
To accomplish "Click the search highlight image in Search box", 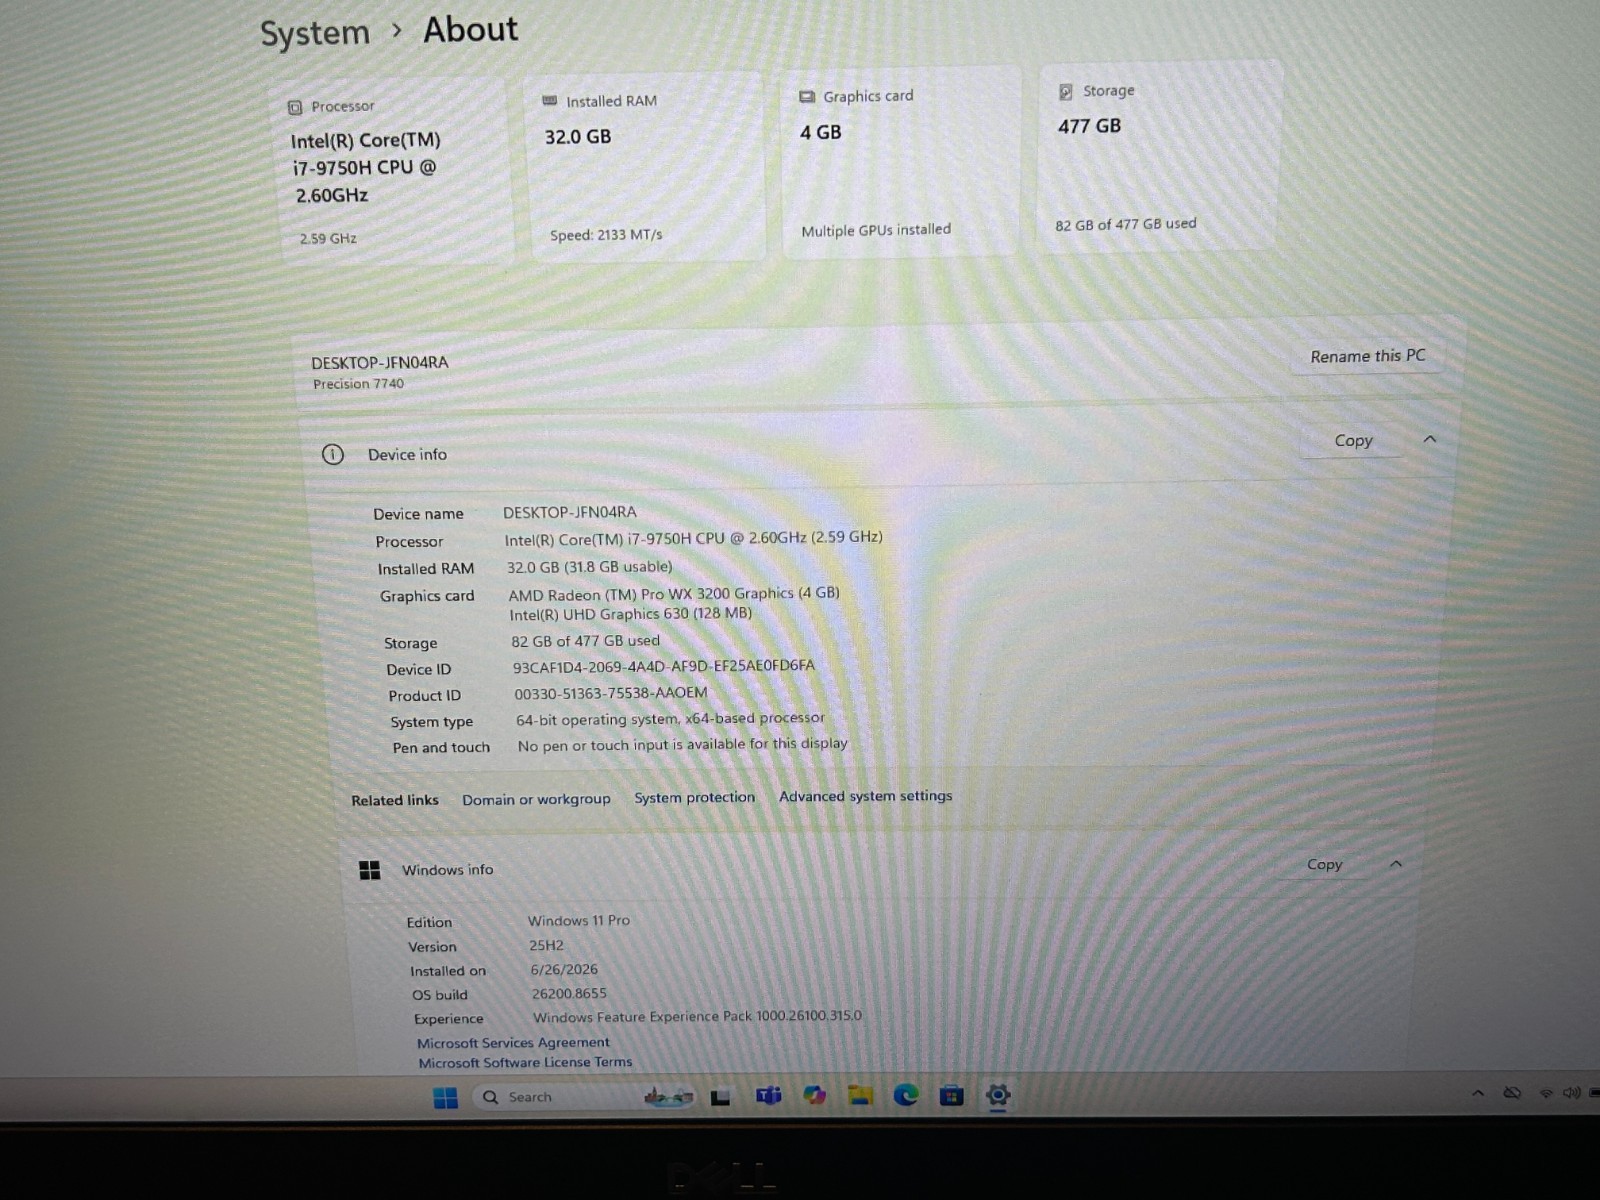I will coord(669,1097).
